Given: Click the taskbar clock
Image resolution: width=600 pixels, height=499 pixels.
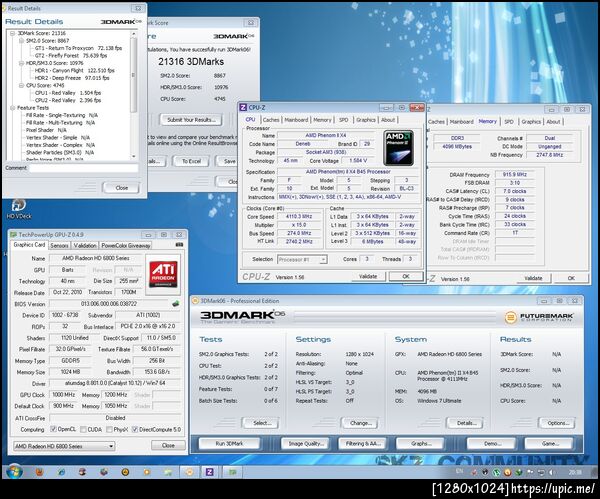Looking at the screenshot, I should pyautogui.click(x=575, y=472).
